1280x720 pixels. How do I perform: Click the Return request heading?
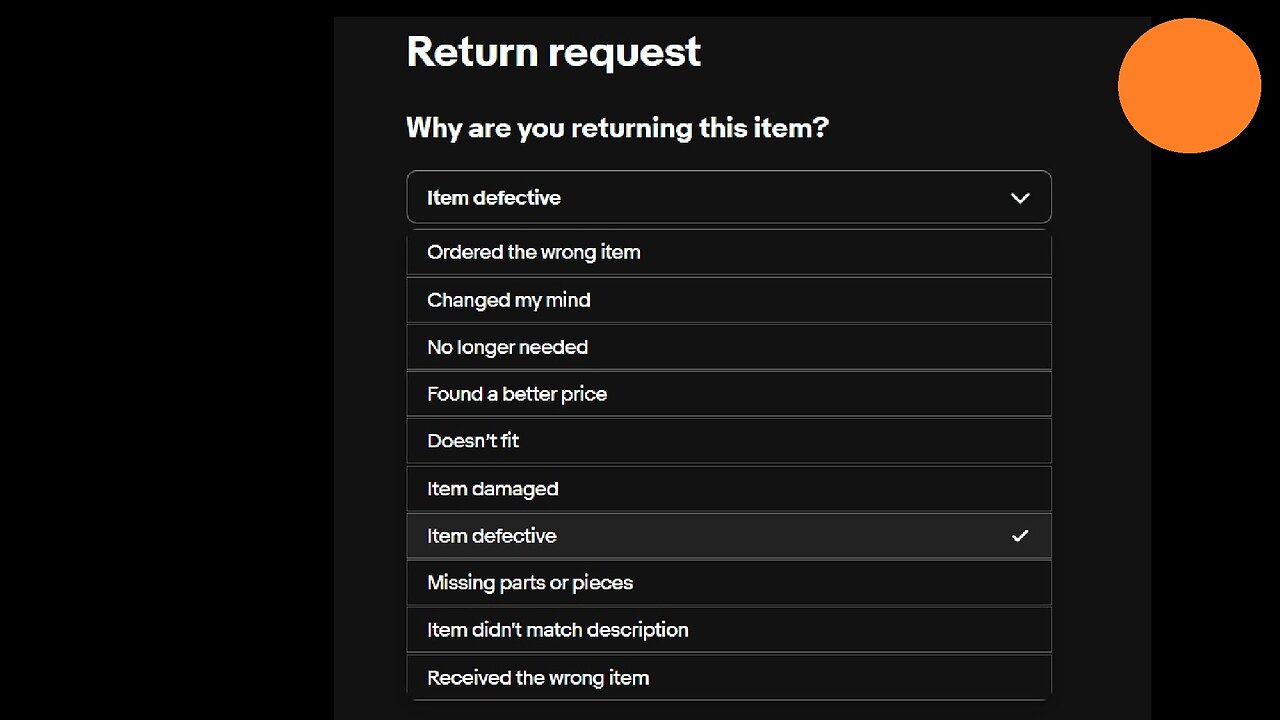pos(553,52)
